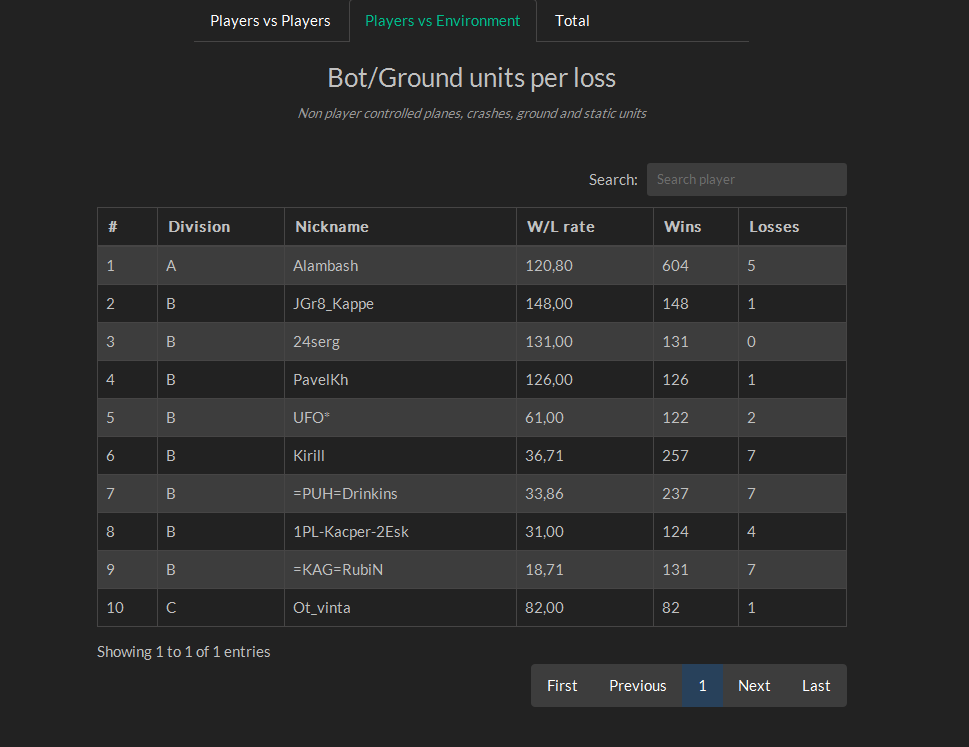Sort by the Division column header
Screen dimensions: 969x747
199,227
